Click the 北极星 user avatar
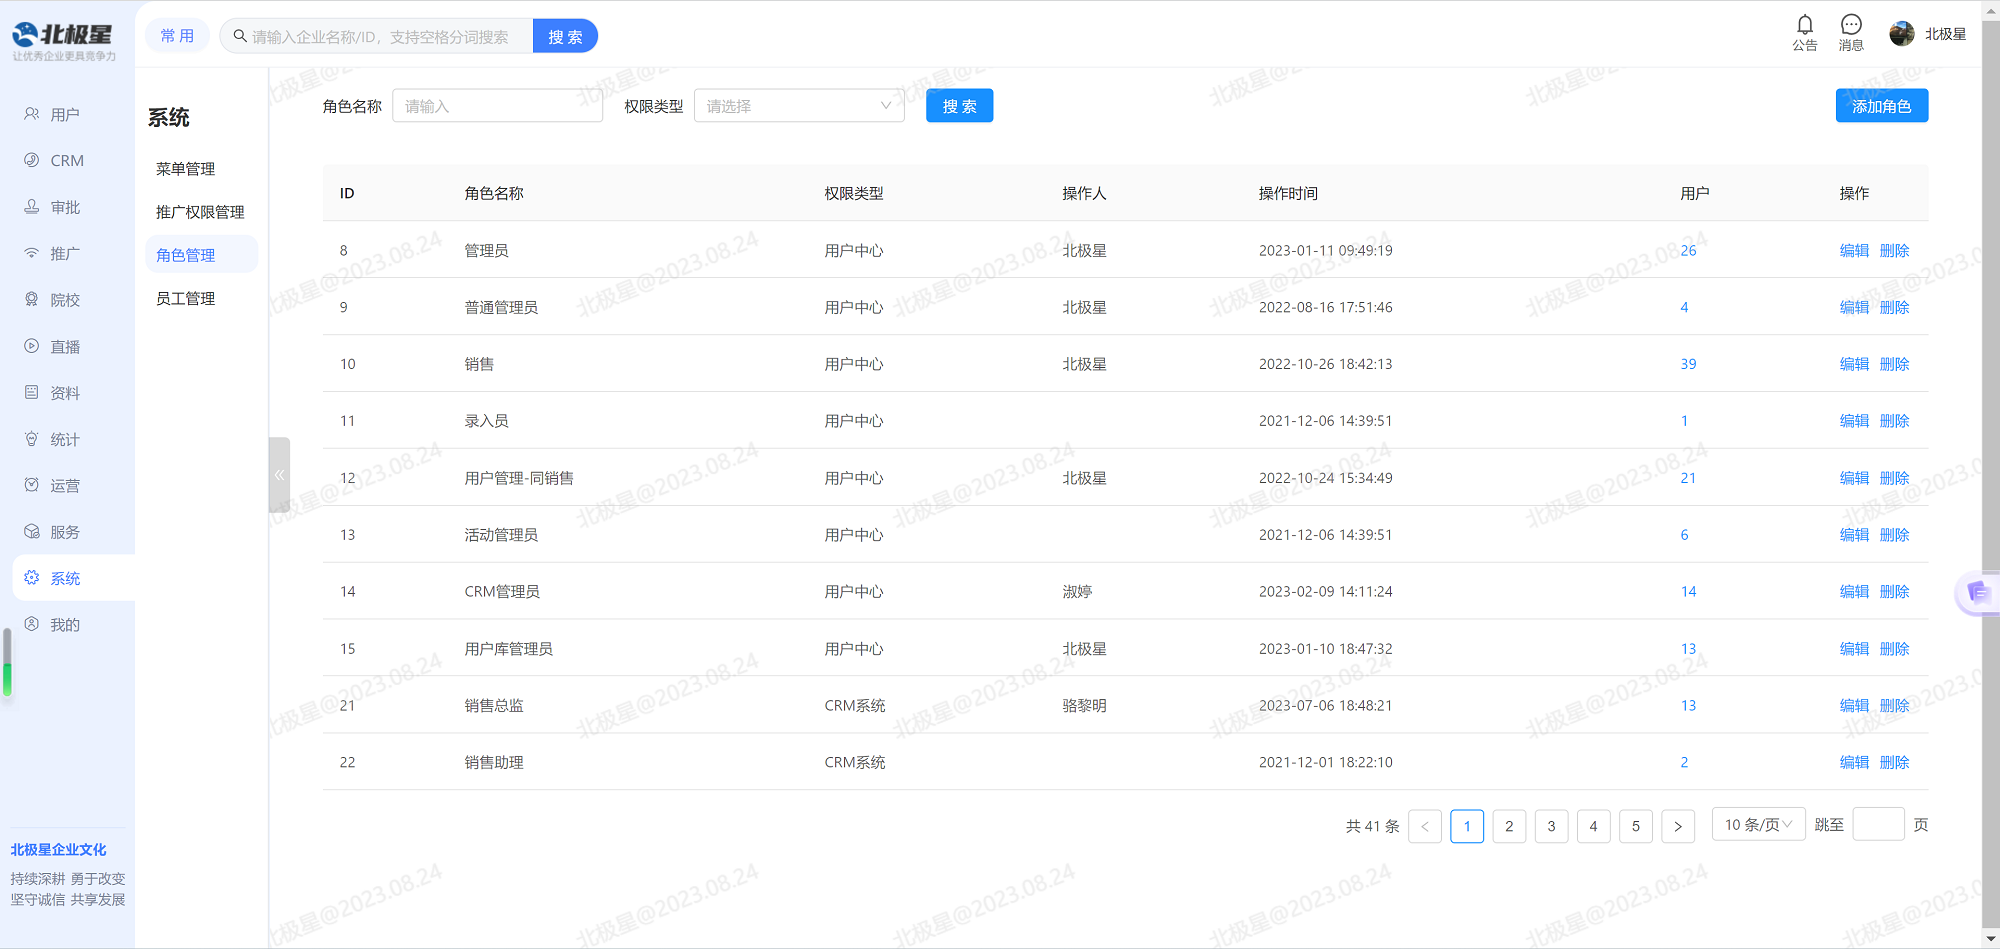Viewport: 2000px width, 949px height. pos(1901,34)
